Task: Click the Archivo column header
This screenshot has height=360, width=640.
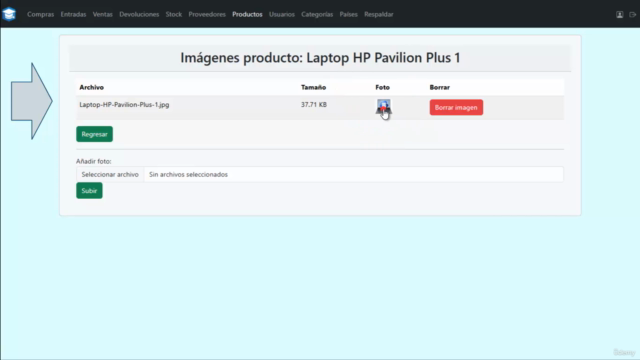Action: (x=91, y=87)
